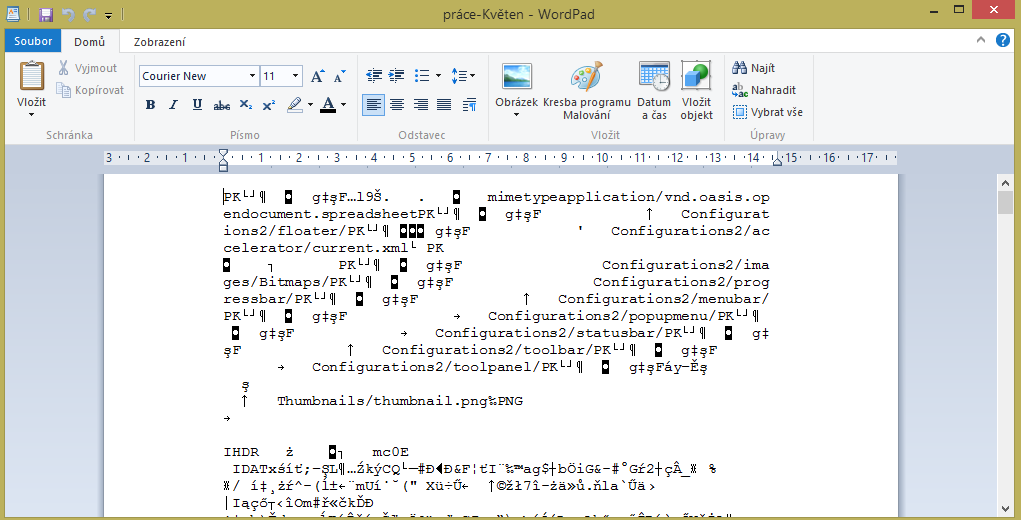
Task: Click the increase indent icon
Action: [397, 76]
